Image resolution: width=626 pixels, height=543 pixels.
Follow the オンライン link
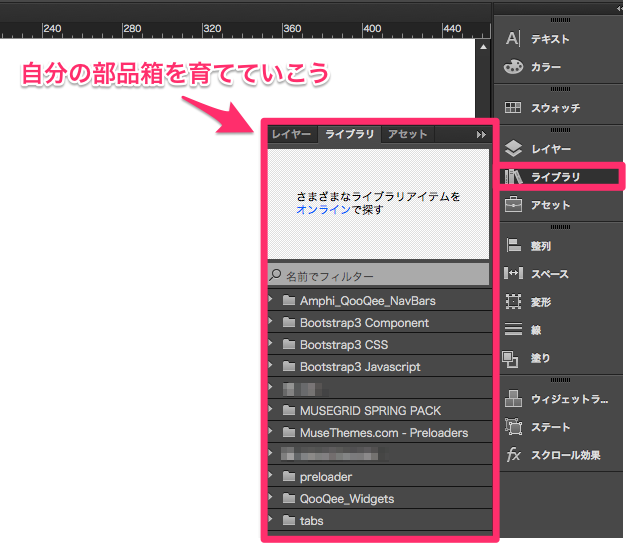[x=323, y=210]
